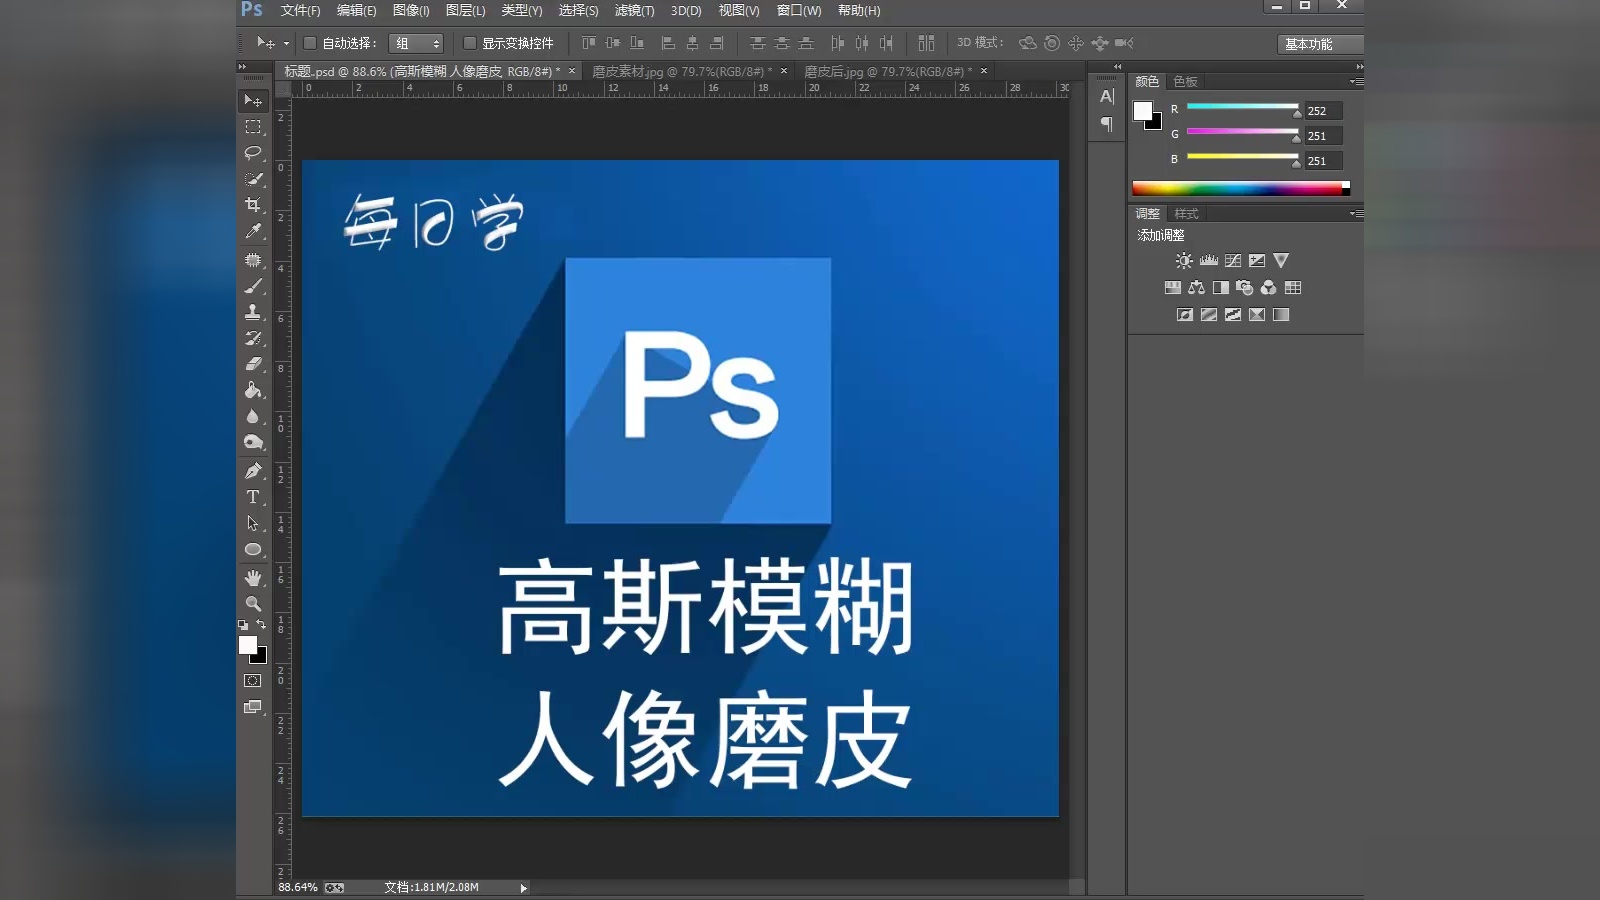Add Exposure adjustment layer
1600x900 pixels.
pyautogui.click(x=1257, y=260)
